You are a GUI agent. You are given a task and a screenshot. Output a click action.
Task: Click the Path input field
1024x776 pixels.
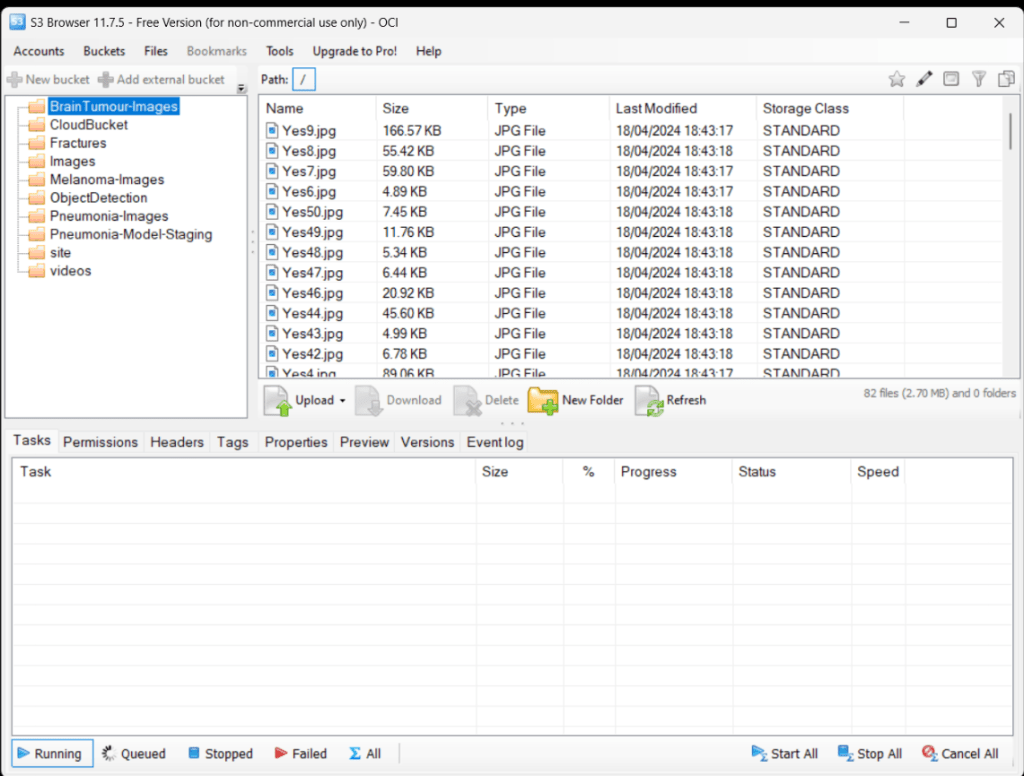303,79
